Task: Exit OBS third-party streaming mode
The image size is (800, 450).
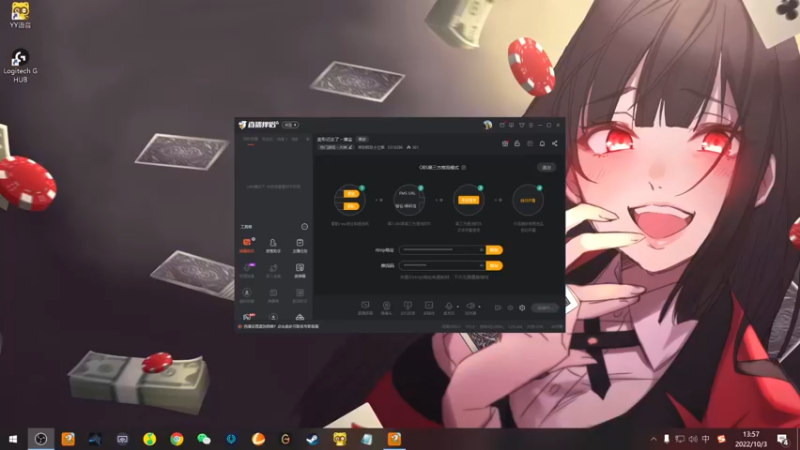Action: point(546,167)
